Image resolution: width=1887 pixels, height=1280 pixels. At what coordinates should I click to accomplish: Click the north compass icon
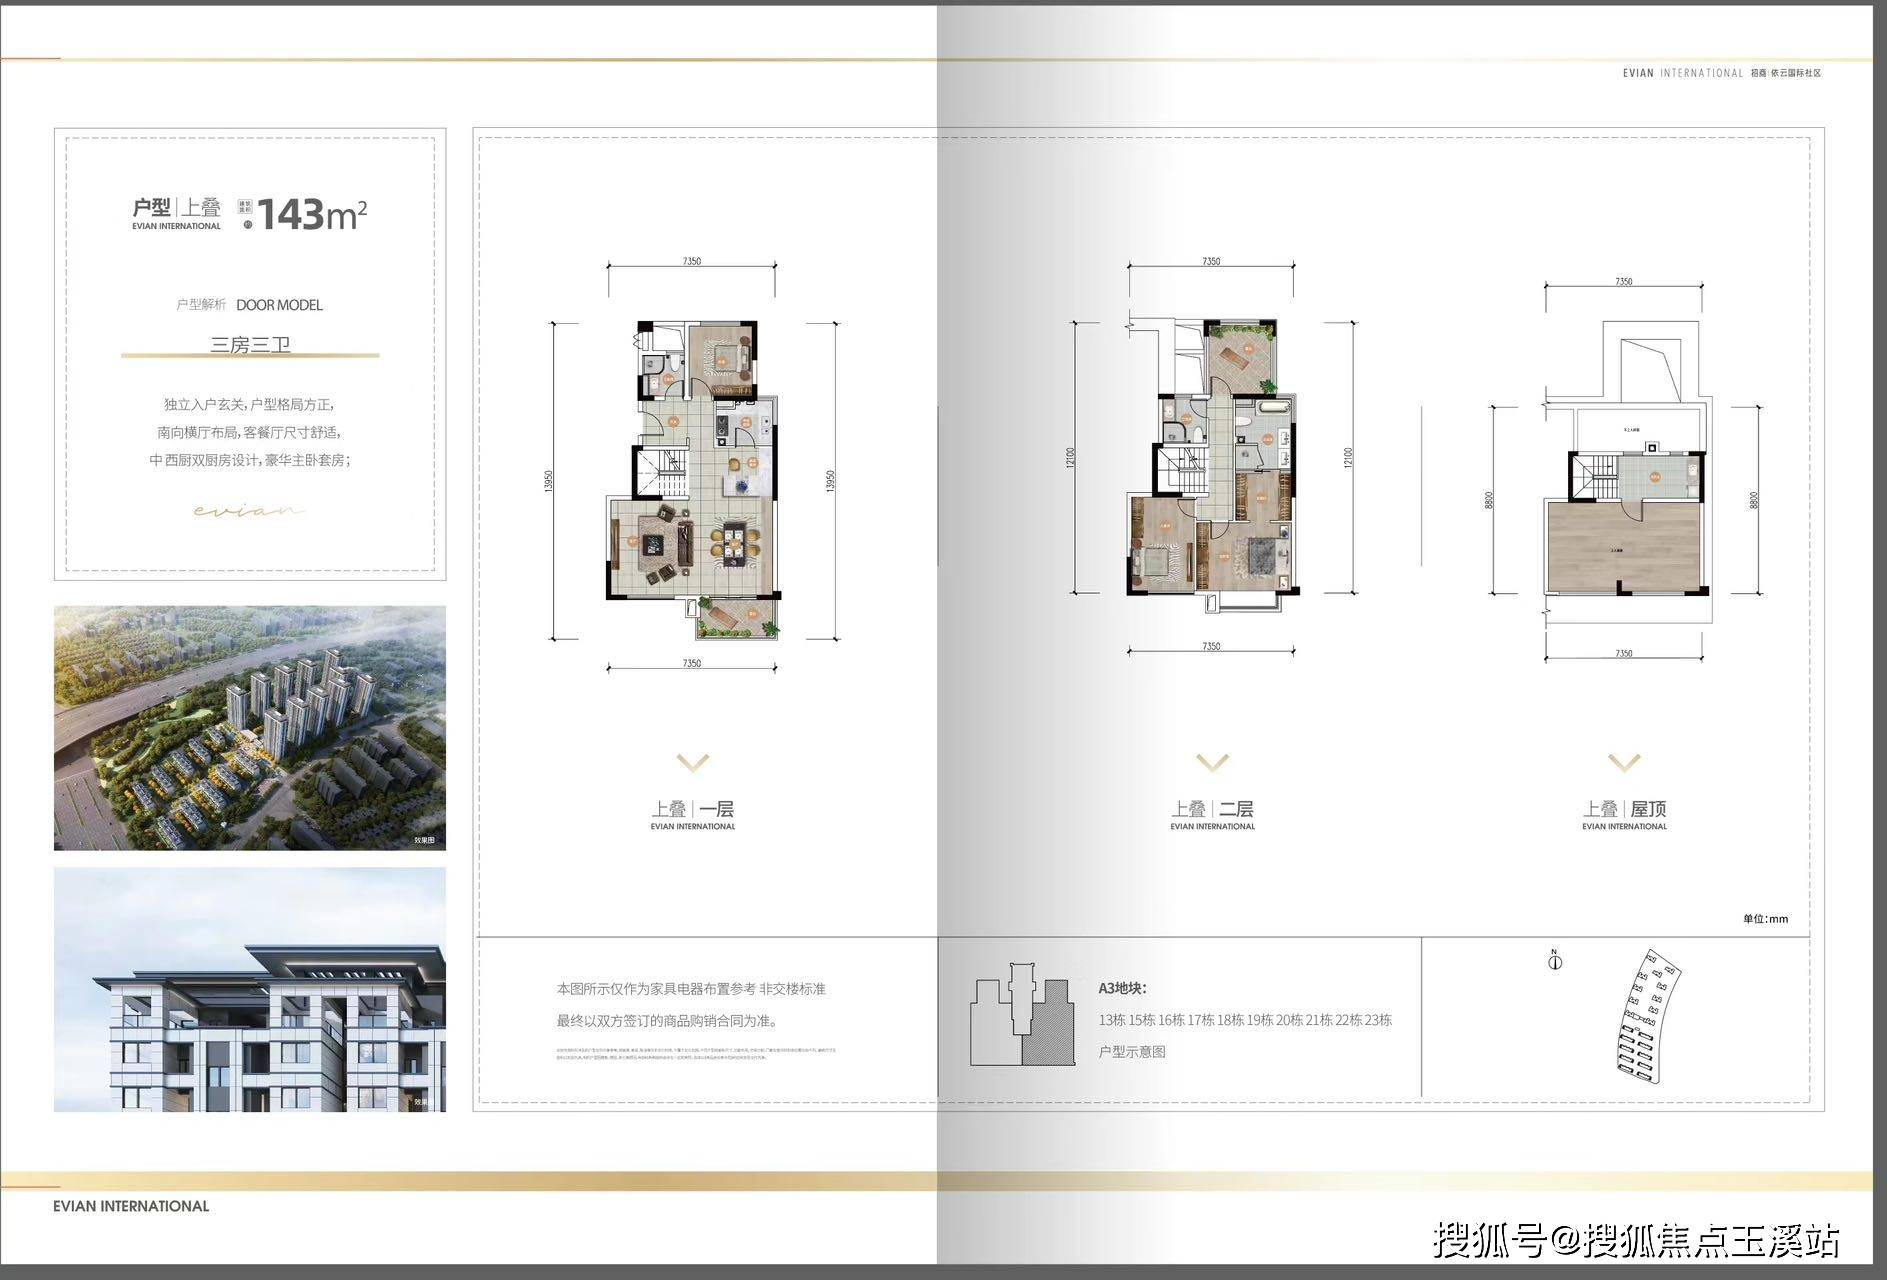point(1554,962)
